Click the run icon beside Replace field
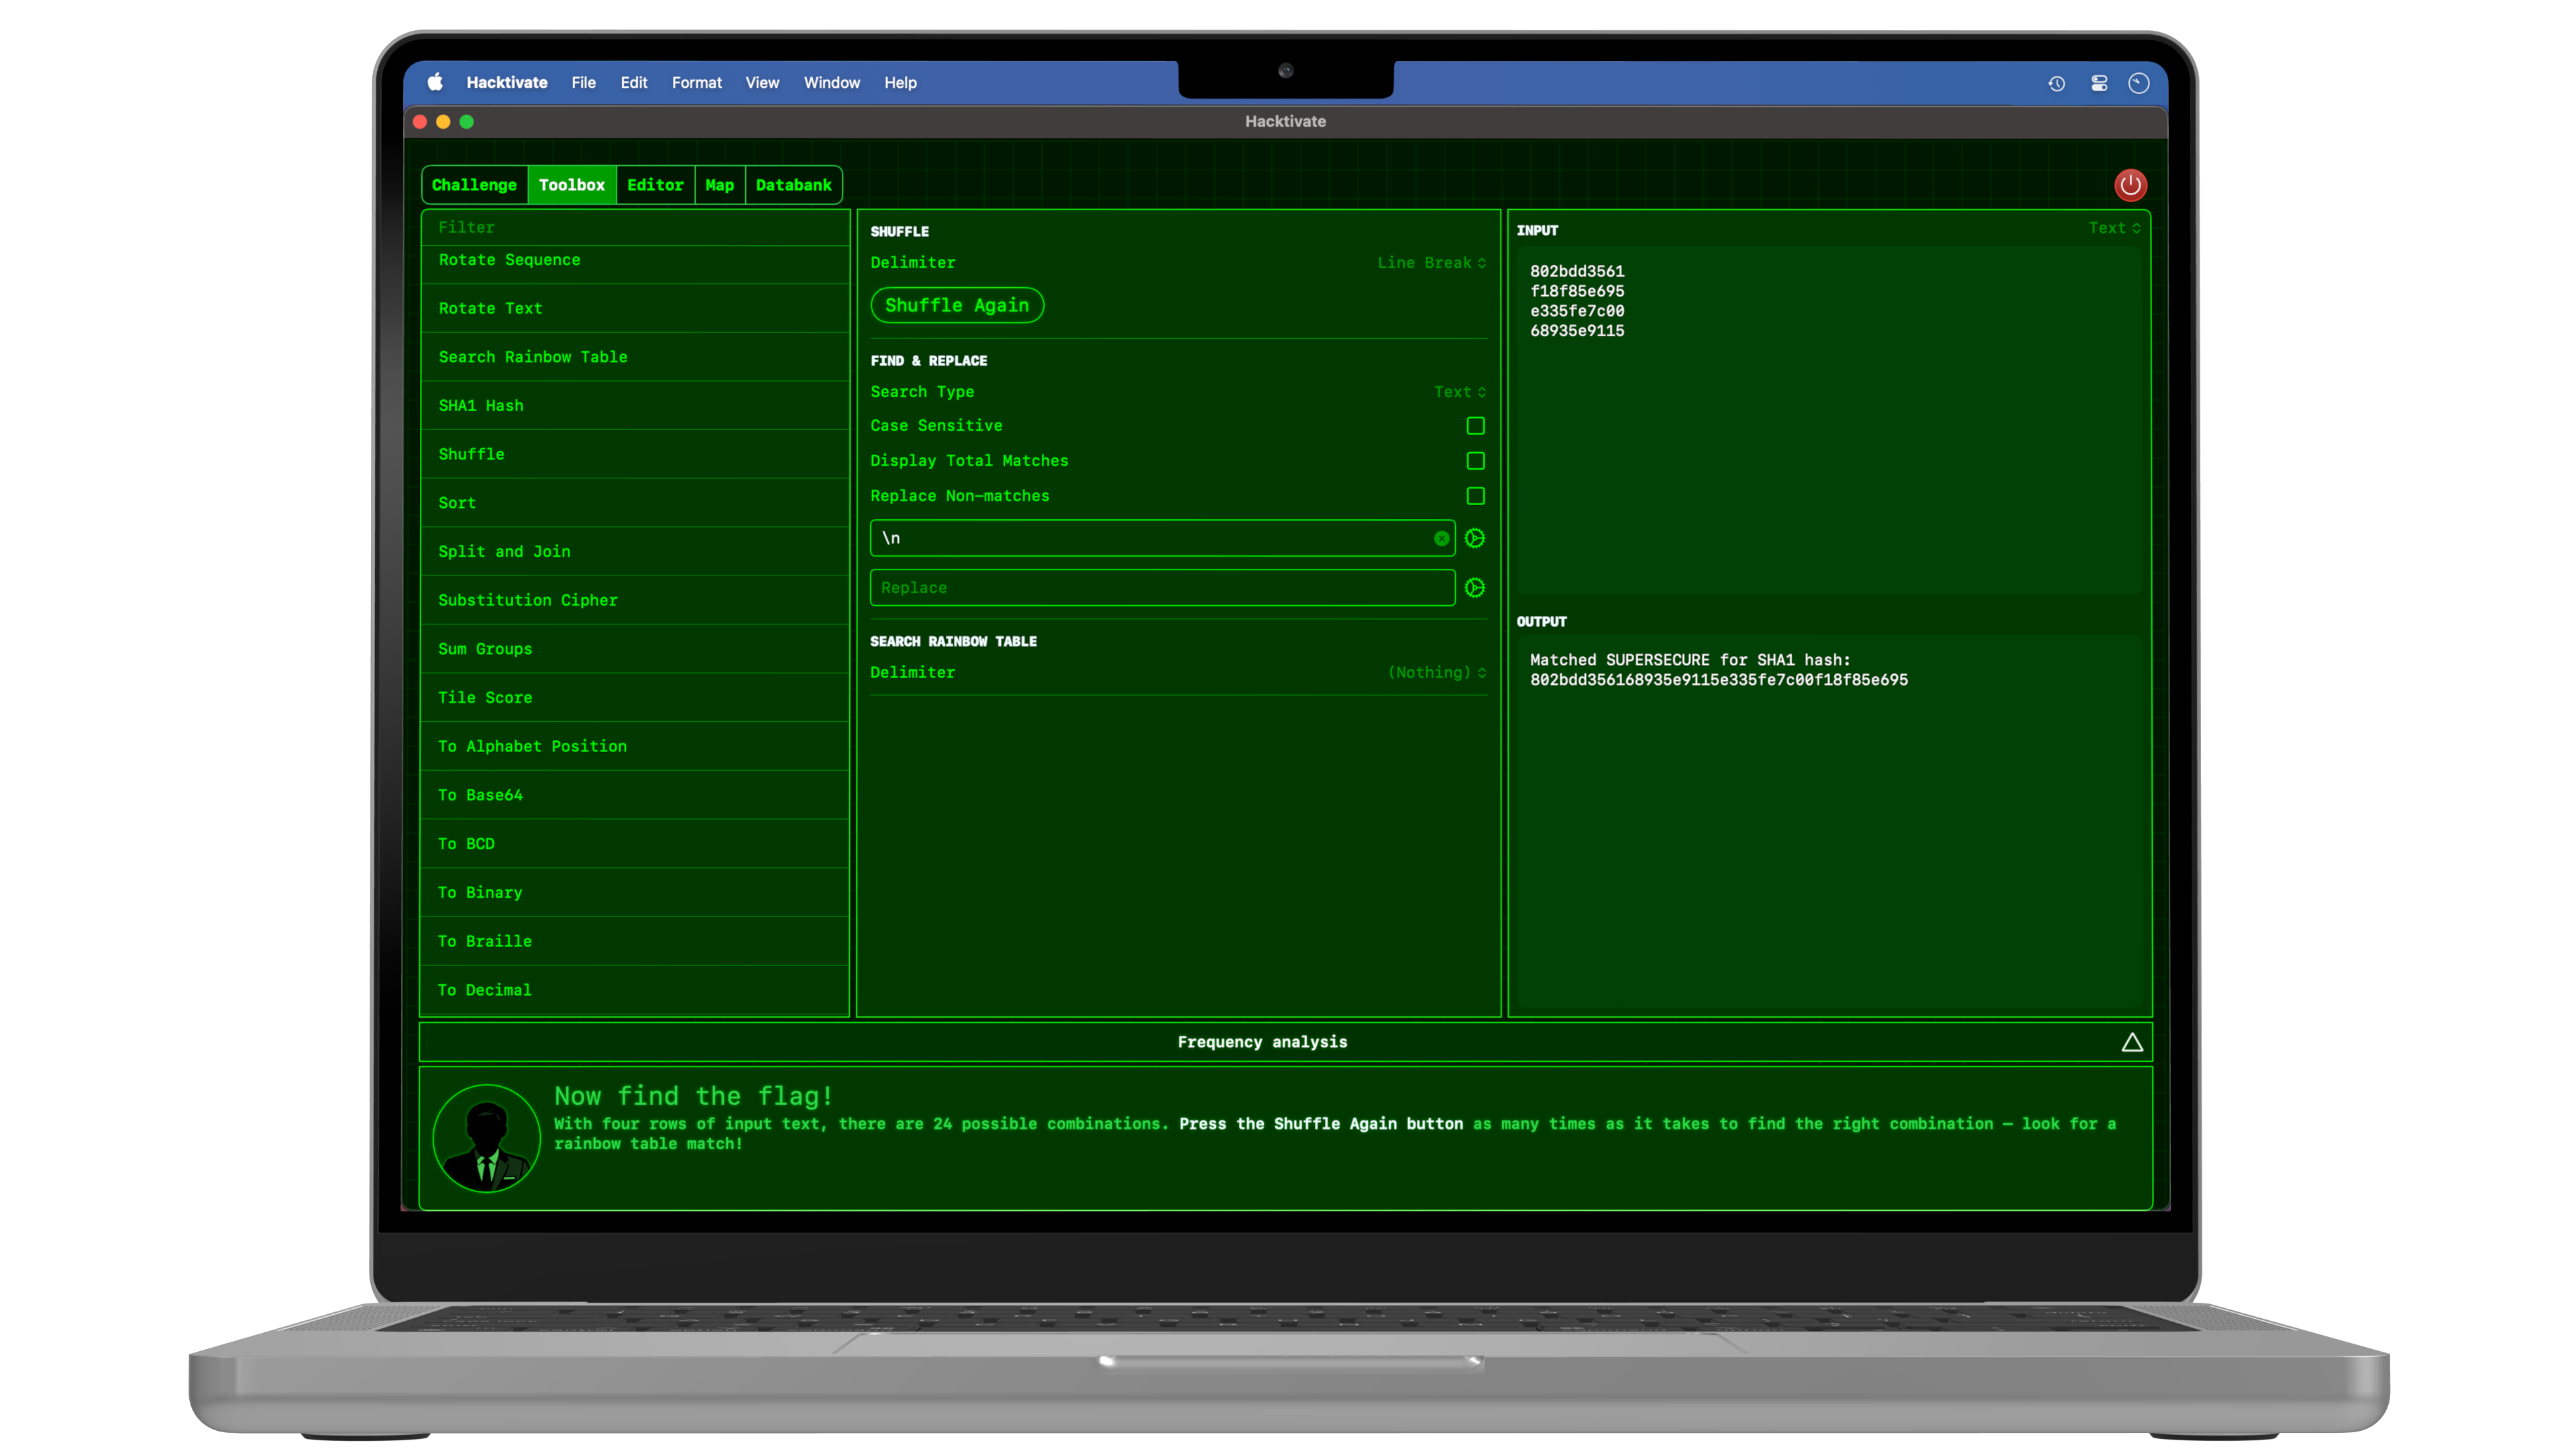 [1475, 588]
